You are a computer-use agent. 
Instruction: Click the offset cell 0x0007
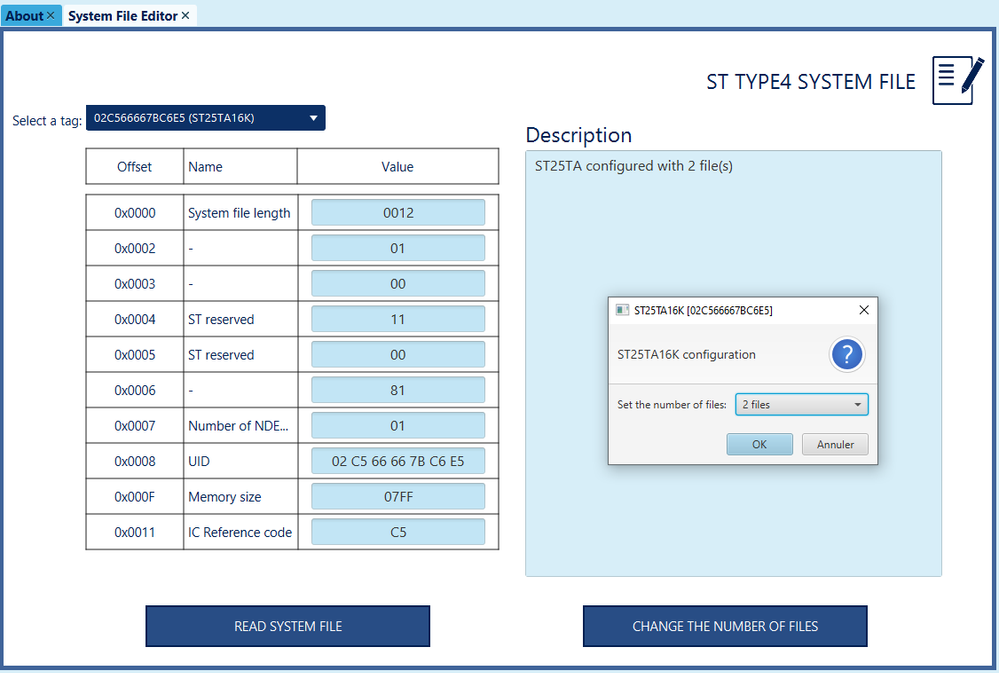tap(134, 426)
